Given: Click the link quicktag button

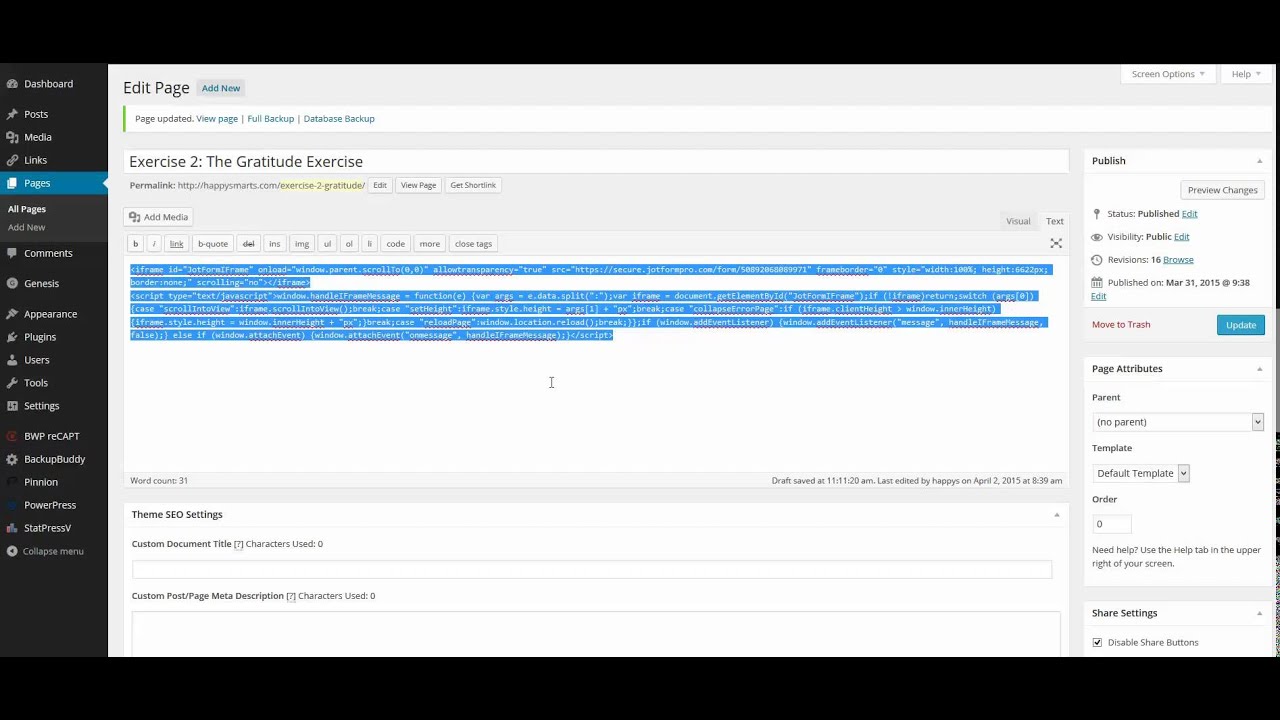Looking at the screenshot, I should click(176, 244).
